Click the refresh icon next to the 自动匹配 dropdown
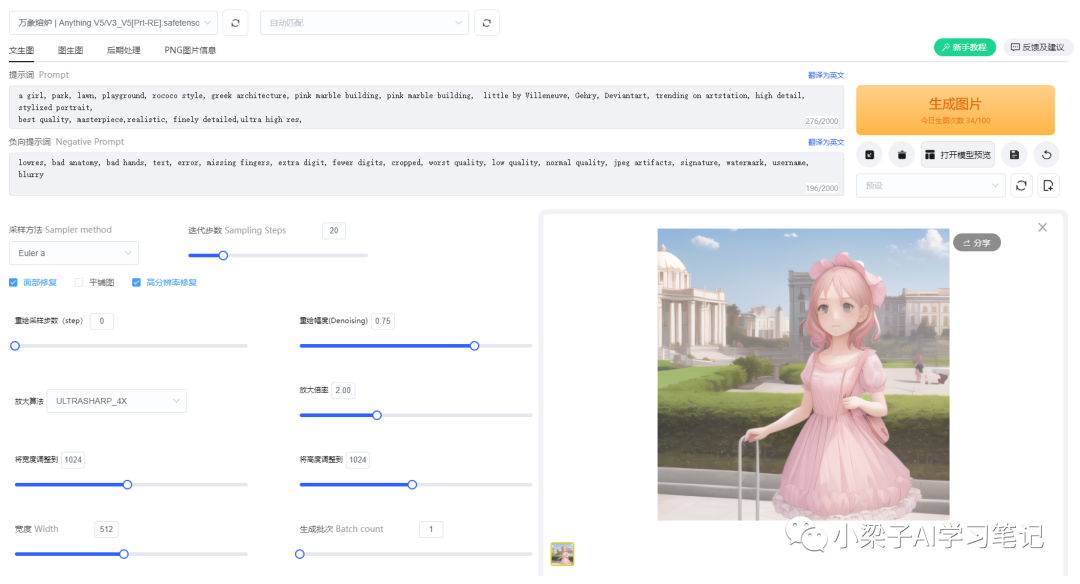The width and height of the screenshot is (1080, 584). pos(486,23)
